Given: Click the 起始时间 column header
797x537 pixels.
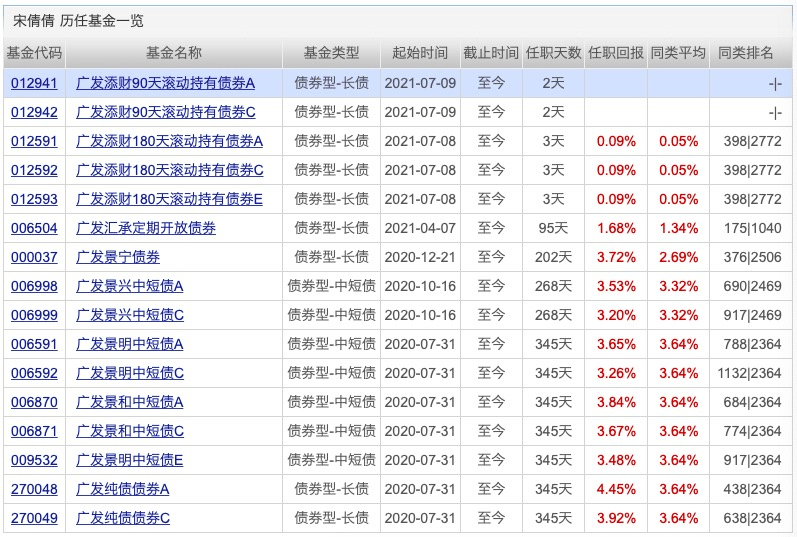Looking at the screenshot, I should point(420,53).
